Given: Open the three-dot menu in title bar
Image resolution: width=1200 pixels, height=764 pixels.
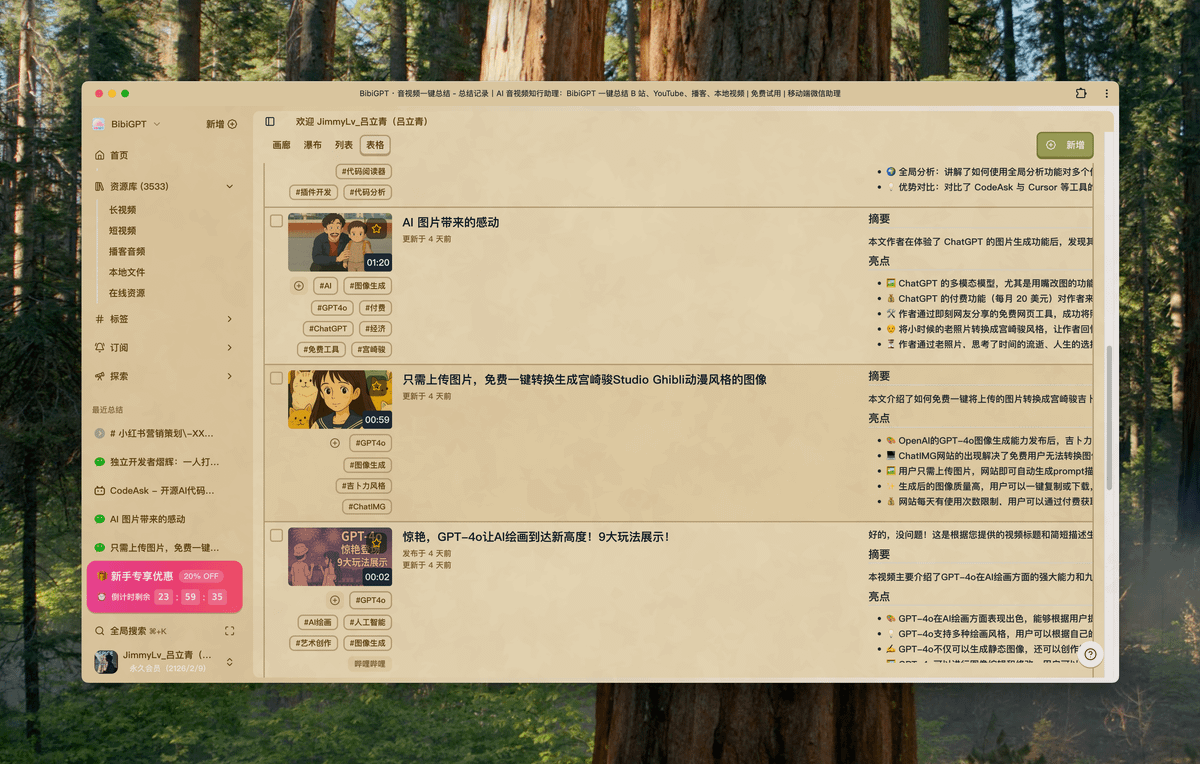Looking at the screenshot, I should pyautogui.click(x=1106, y=93).
